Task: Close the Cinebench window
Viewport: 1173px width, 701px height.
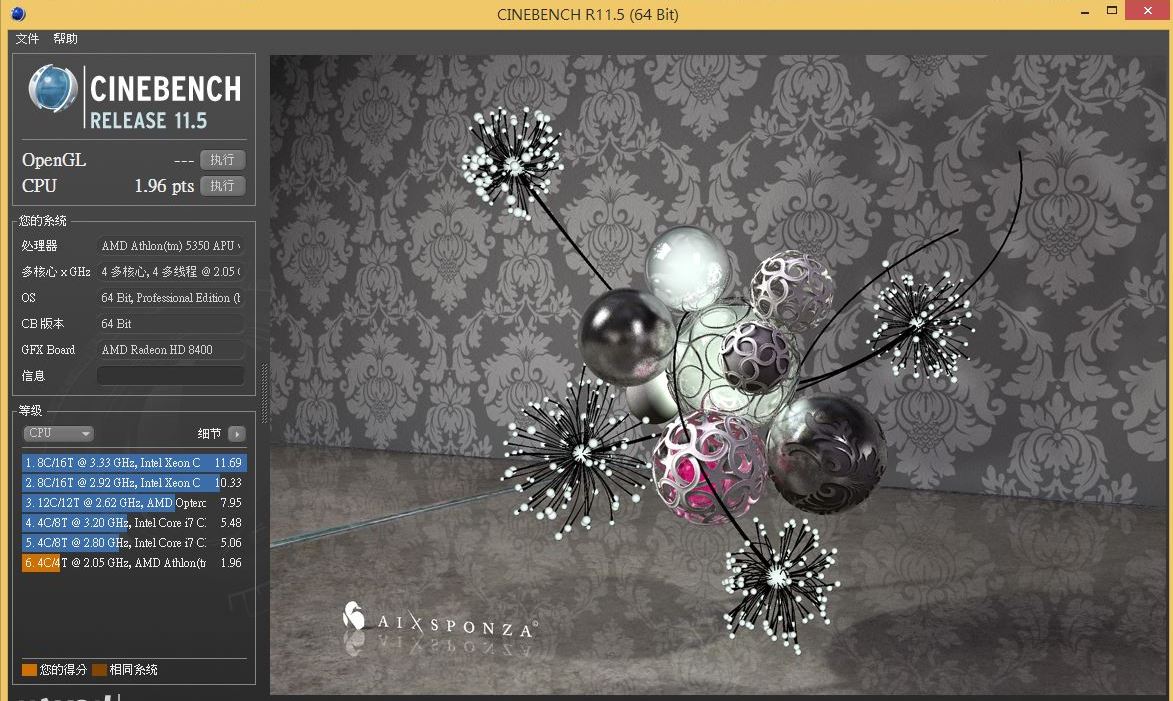Action: (x=1148, y=11)
